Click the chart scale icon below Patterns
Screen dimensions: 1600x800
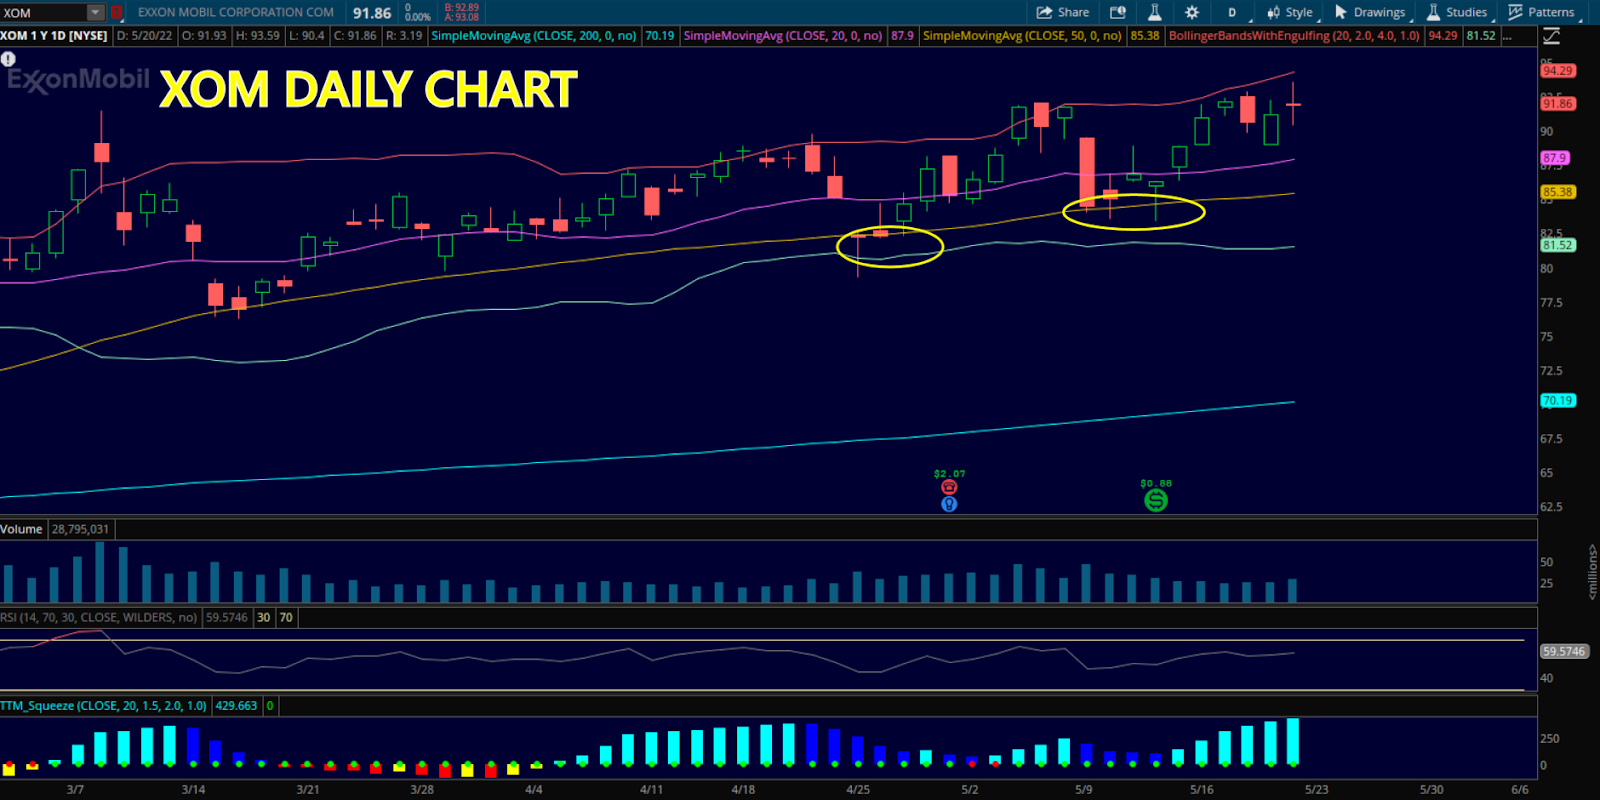click(1551, 36)
